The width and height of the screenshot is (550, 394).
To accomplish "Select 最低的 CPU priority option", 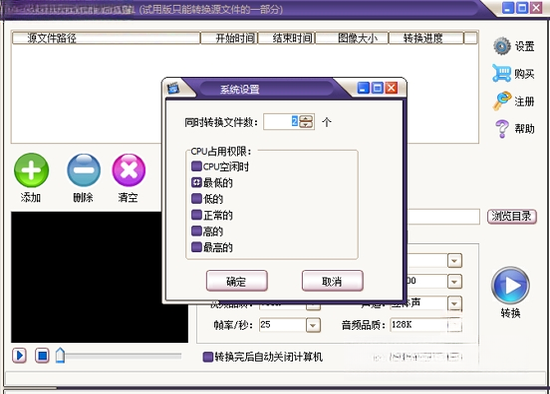I will (x=196, y=182).
